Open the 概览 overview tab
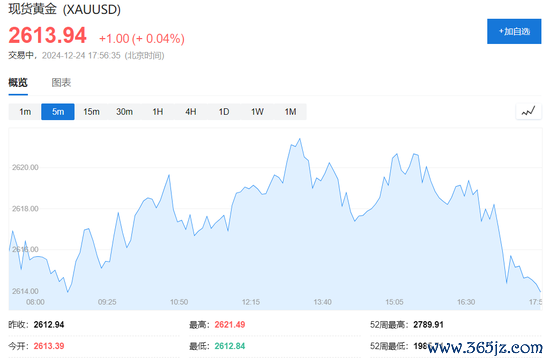550x363 pixels. coord(18,83)
